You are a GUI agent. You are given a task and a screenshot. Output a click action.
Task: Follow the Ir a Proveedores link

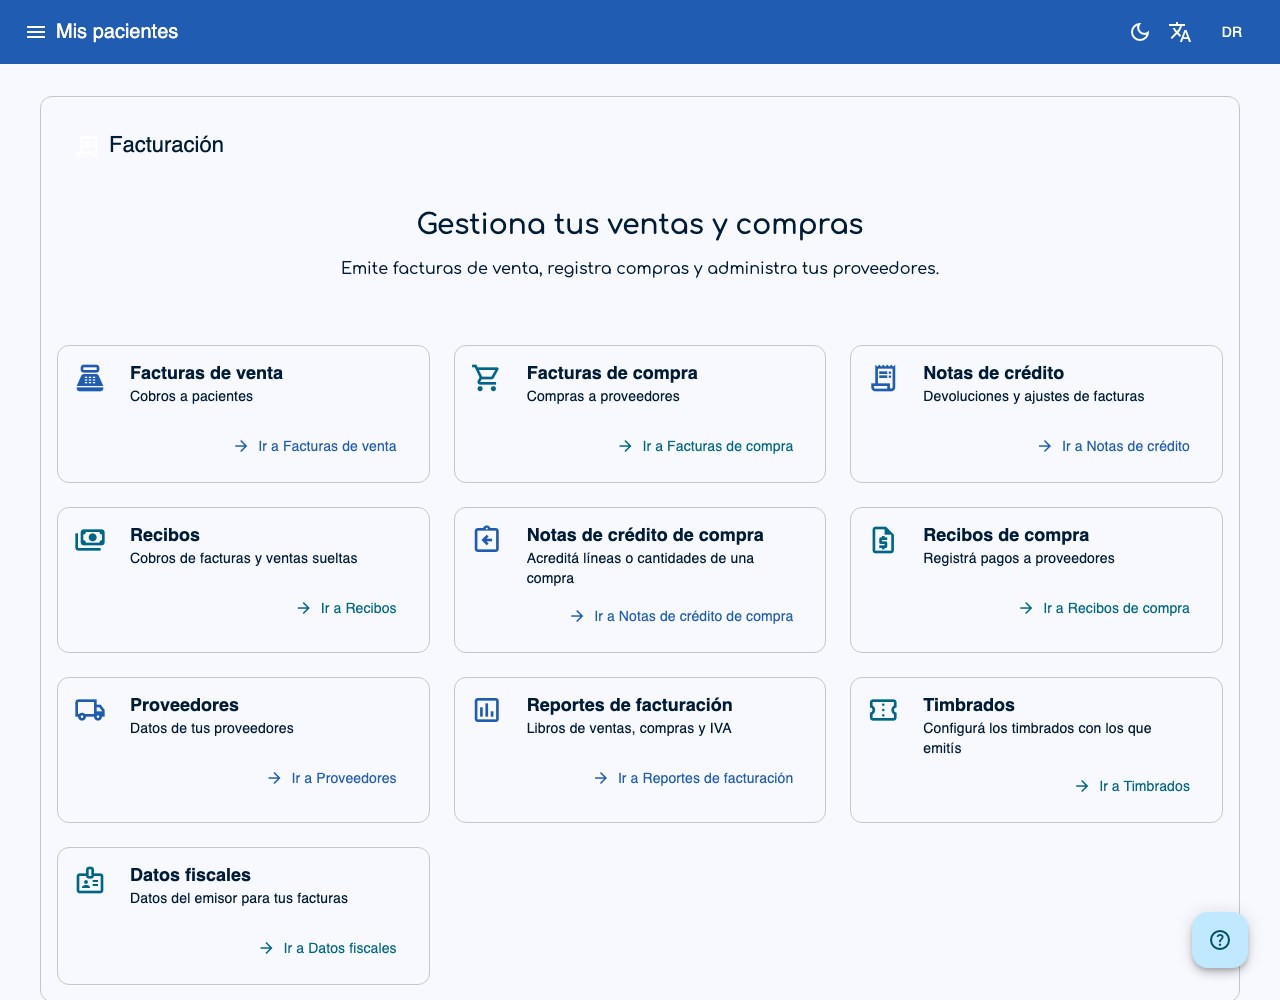point(331,778)
